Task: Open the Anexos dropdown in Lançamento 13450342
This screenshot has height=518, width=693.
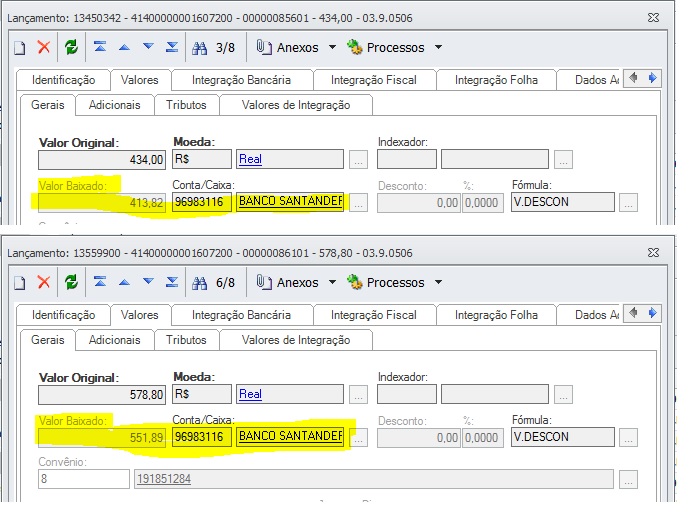Action: (332, 47)
